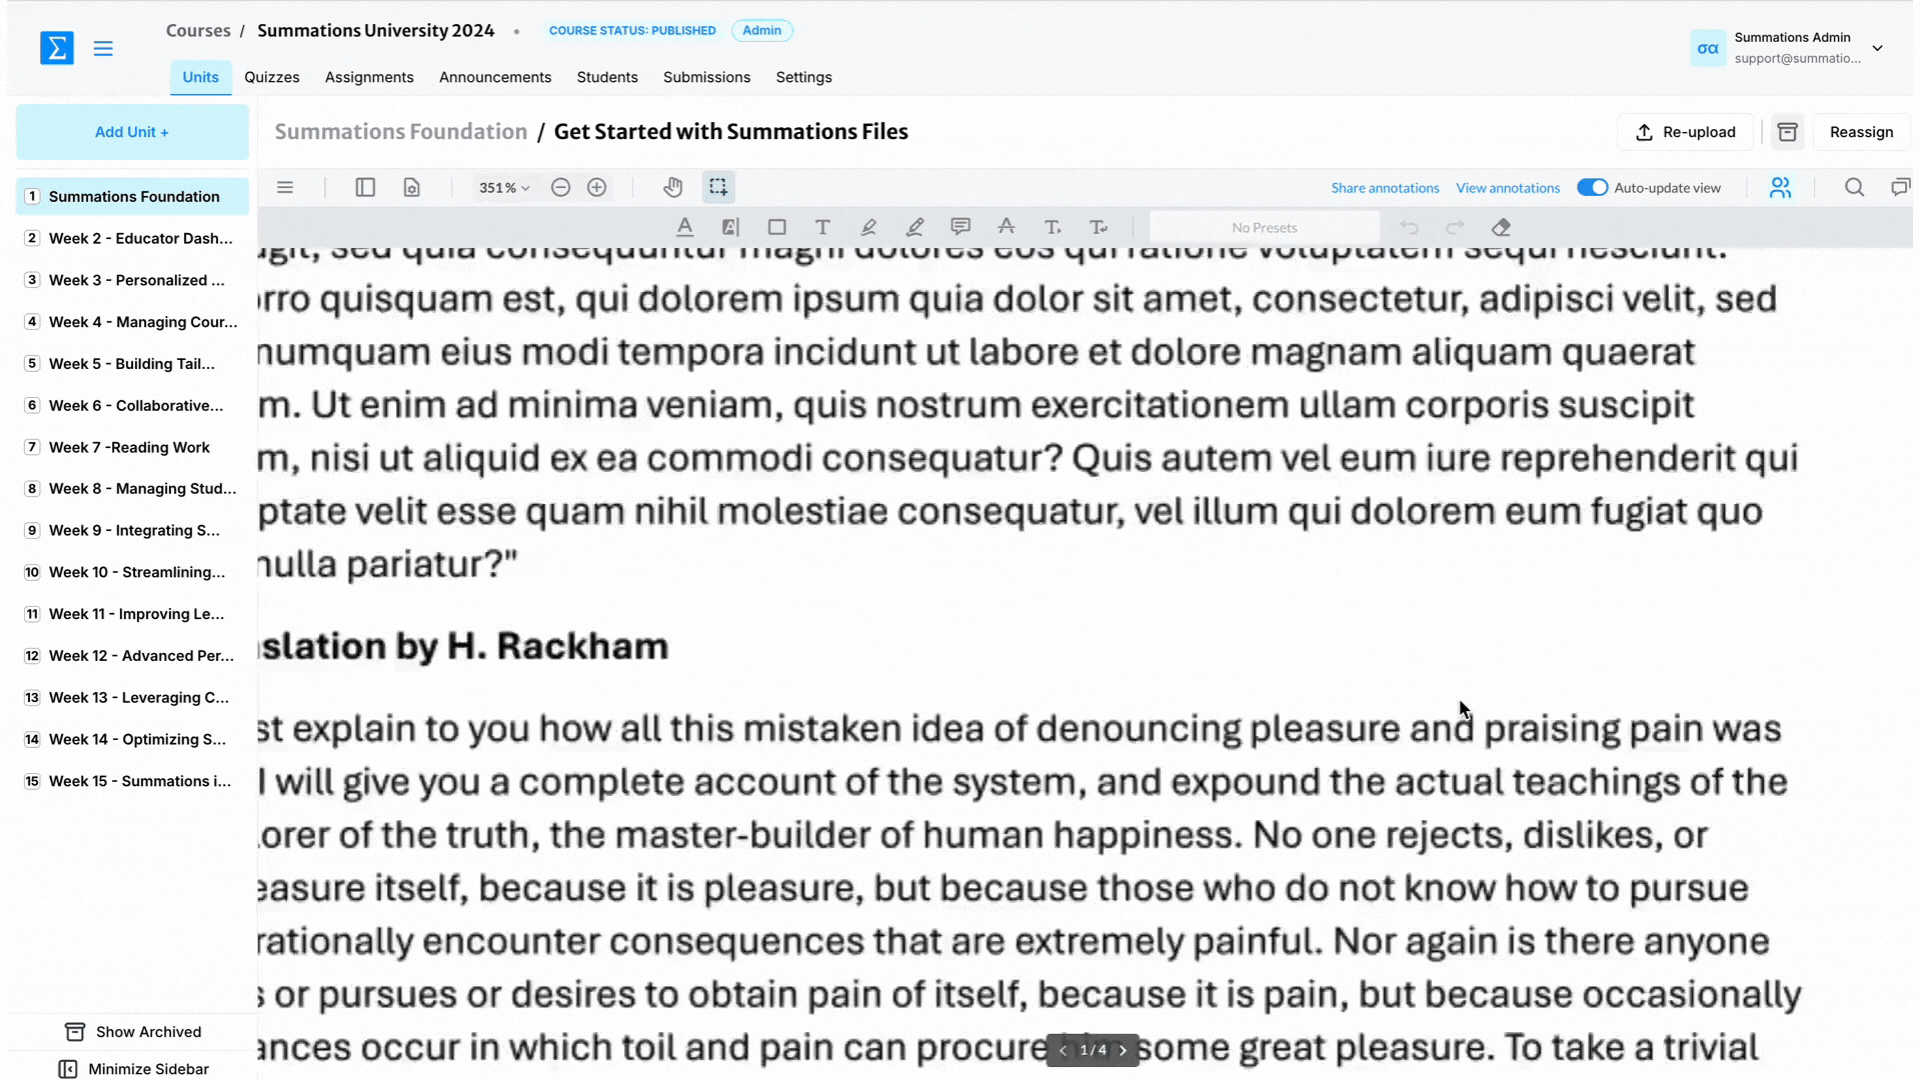Click the Re-upload button
The image size is (1920, 1080).
click(1689, 132)
